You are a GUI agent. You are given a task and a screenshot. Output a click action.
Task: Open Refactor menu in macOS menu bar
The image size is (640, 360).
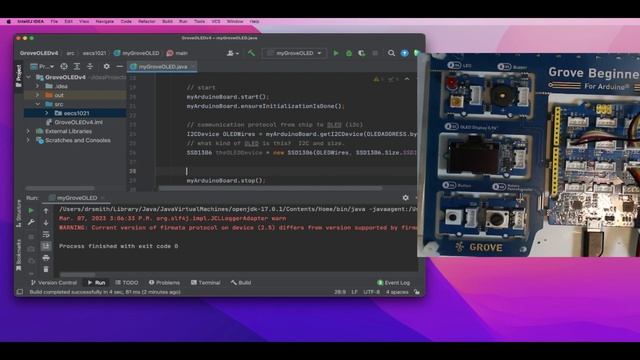coord(147,21)
